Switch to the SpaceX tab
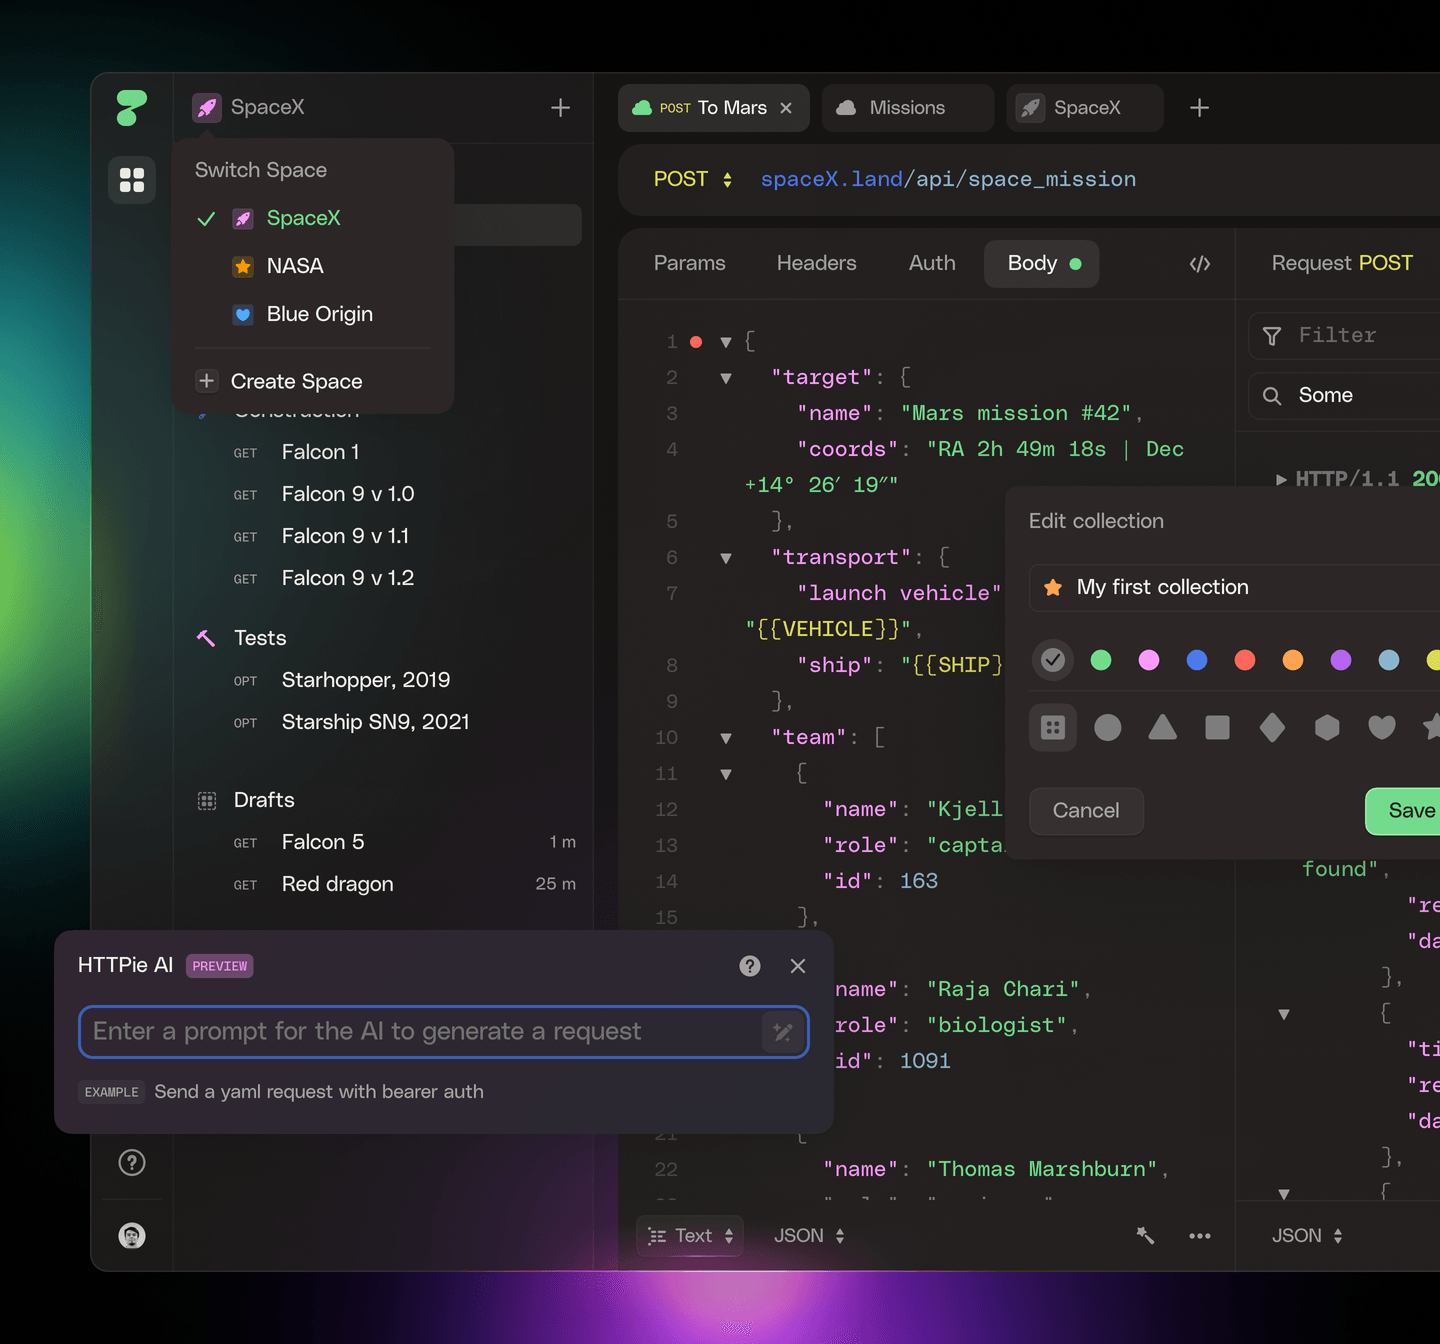The height and width of the screenshot is (1344, 1440). (x=1086, y=108)
